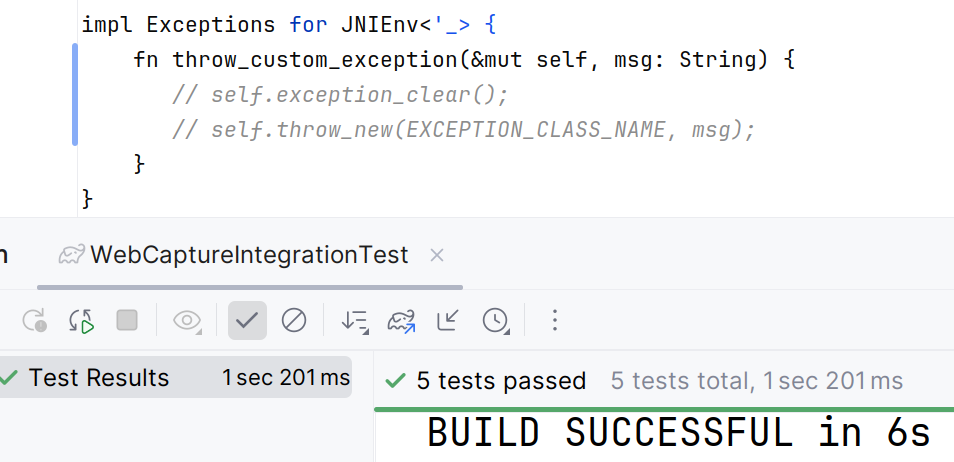The image size is (954, 462).
Task: Toggle Show Ignored tests filter
Action: click(x=294, y=320)
